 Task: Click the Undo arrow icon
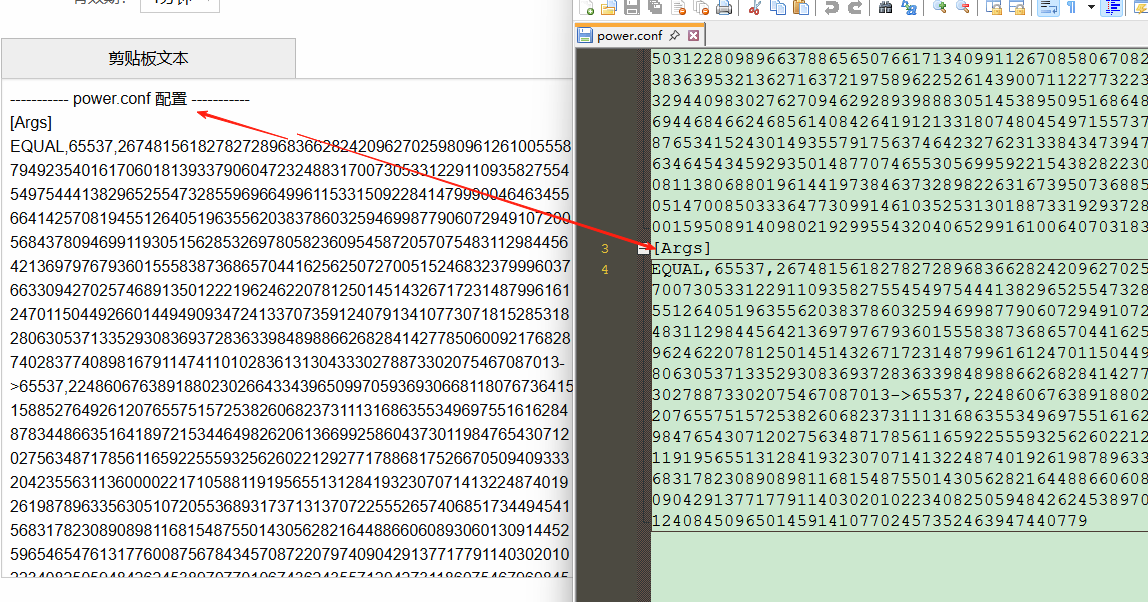click(x=832, y=7)
